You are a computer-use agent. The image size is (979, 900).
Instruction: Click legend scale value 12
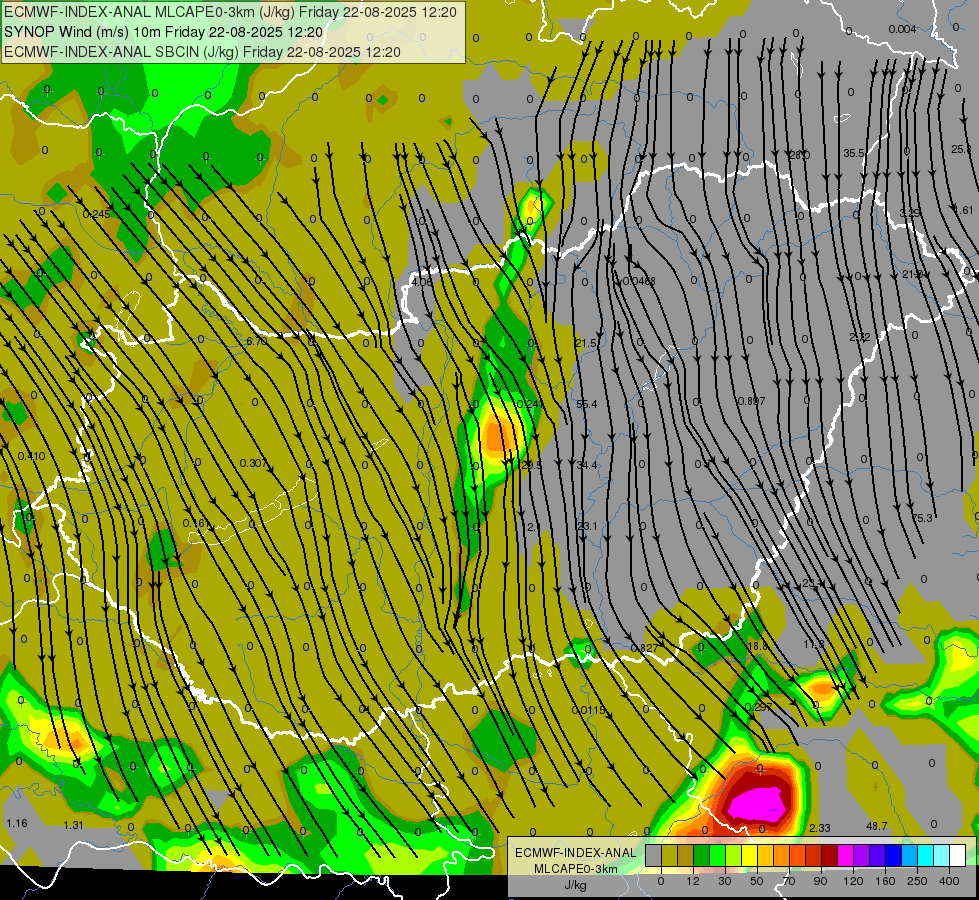coord(692,881)
